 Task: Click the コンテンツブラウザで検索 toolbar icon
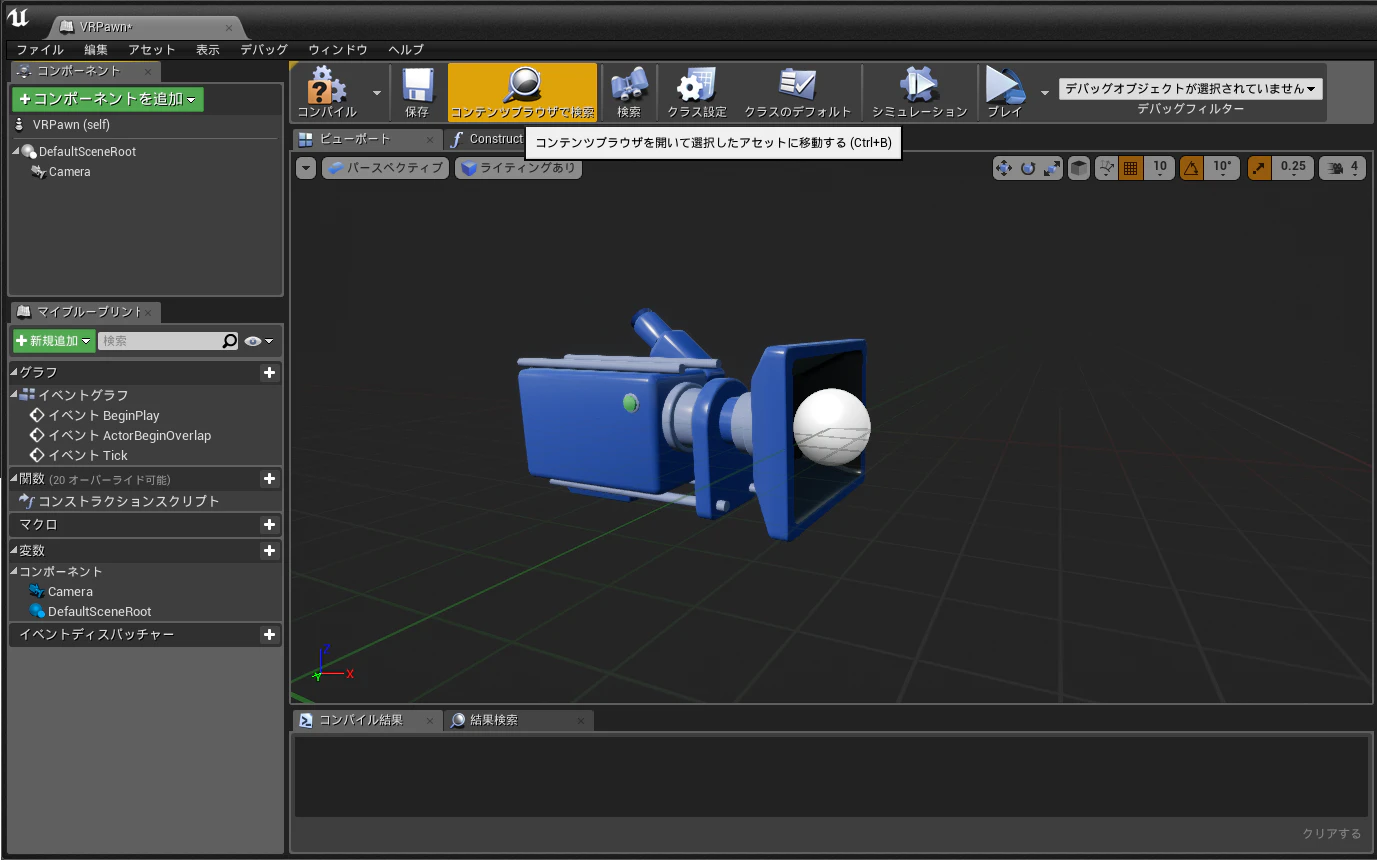coord(522,92)
